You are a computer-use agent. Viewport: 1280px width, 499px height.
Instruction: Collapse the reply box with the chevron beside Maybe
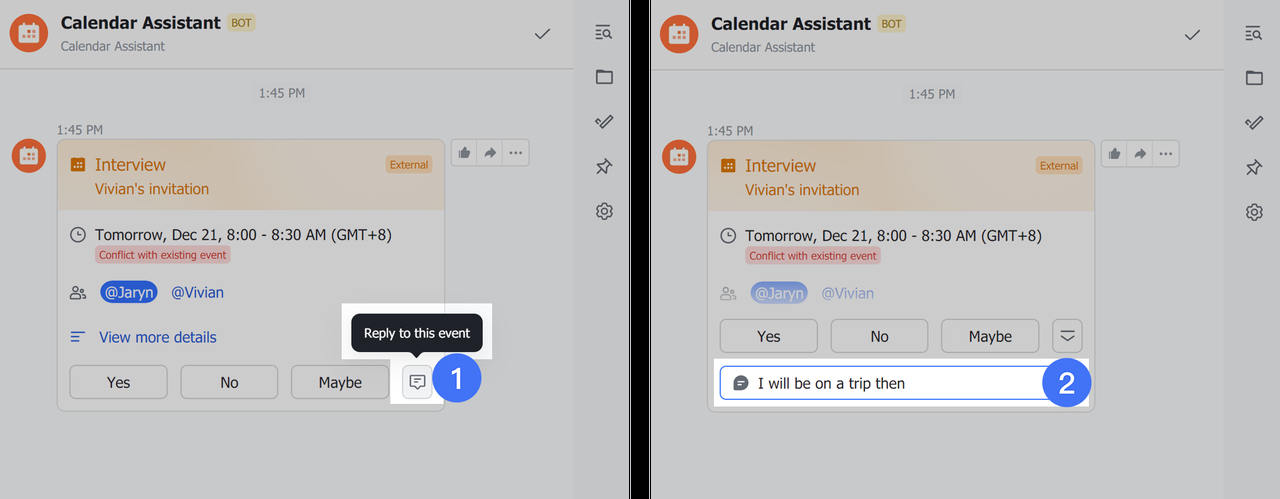pyautogui.click(x=1067, y=336)
